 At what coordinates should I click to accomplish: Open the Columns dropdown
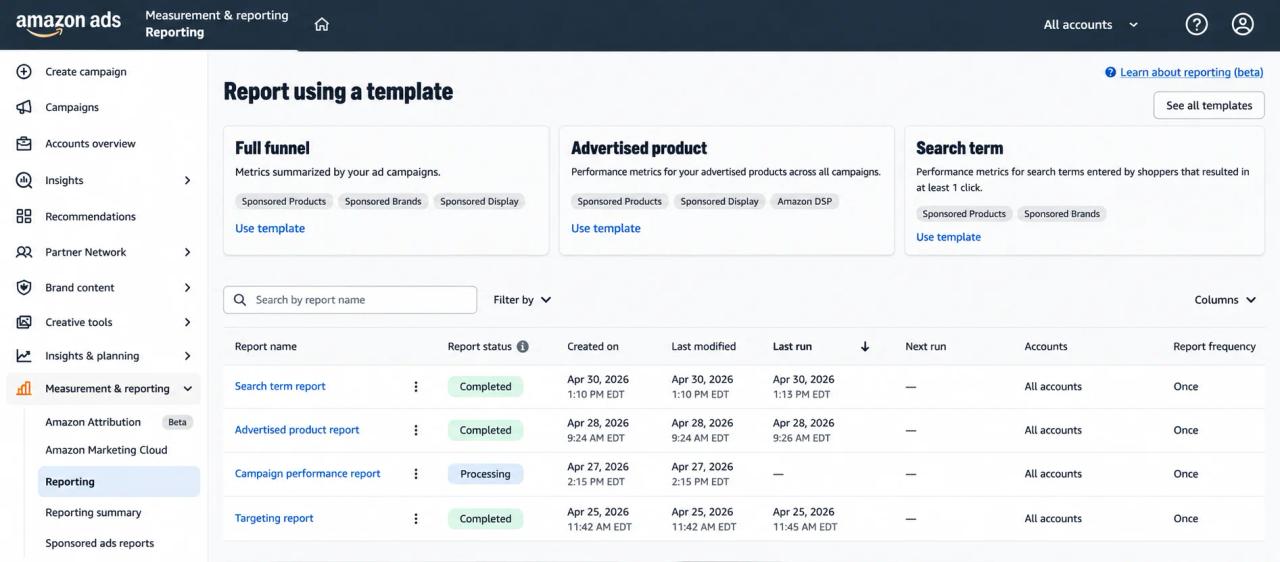[x=1225, y=300]
